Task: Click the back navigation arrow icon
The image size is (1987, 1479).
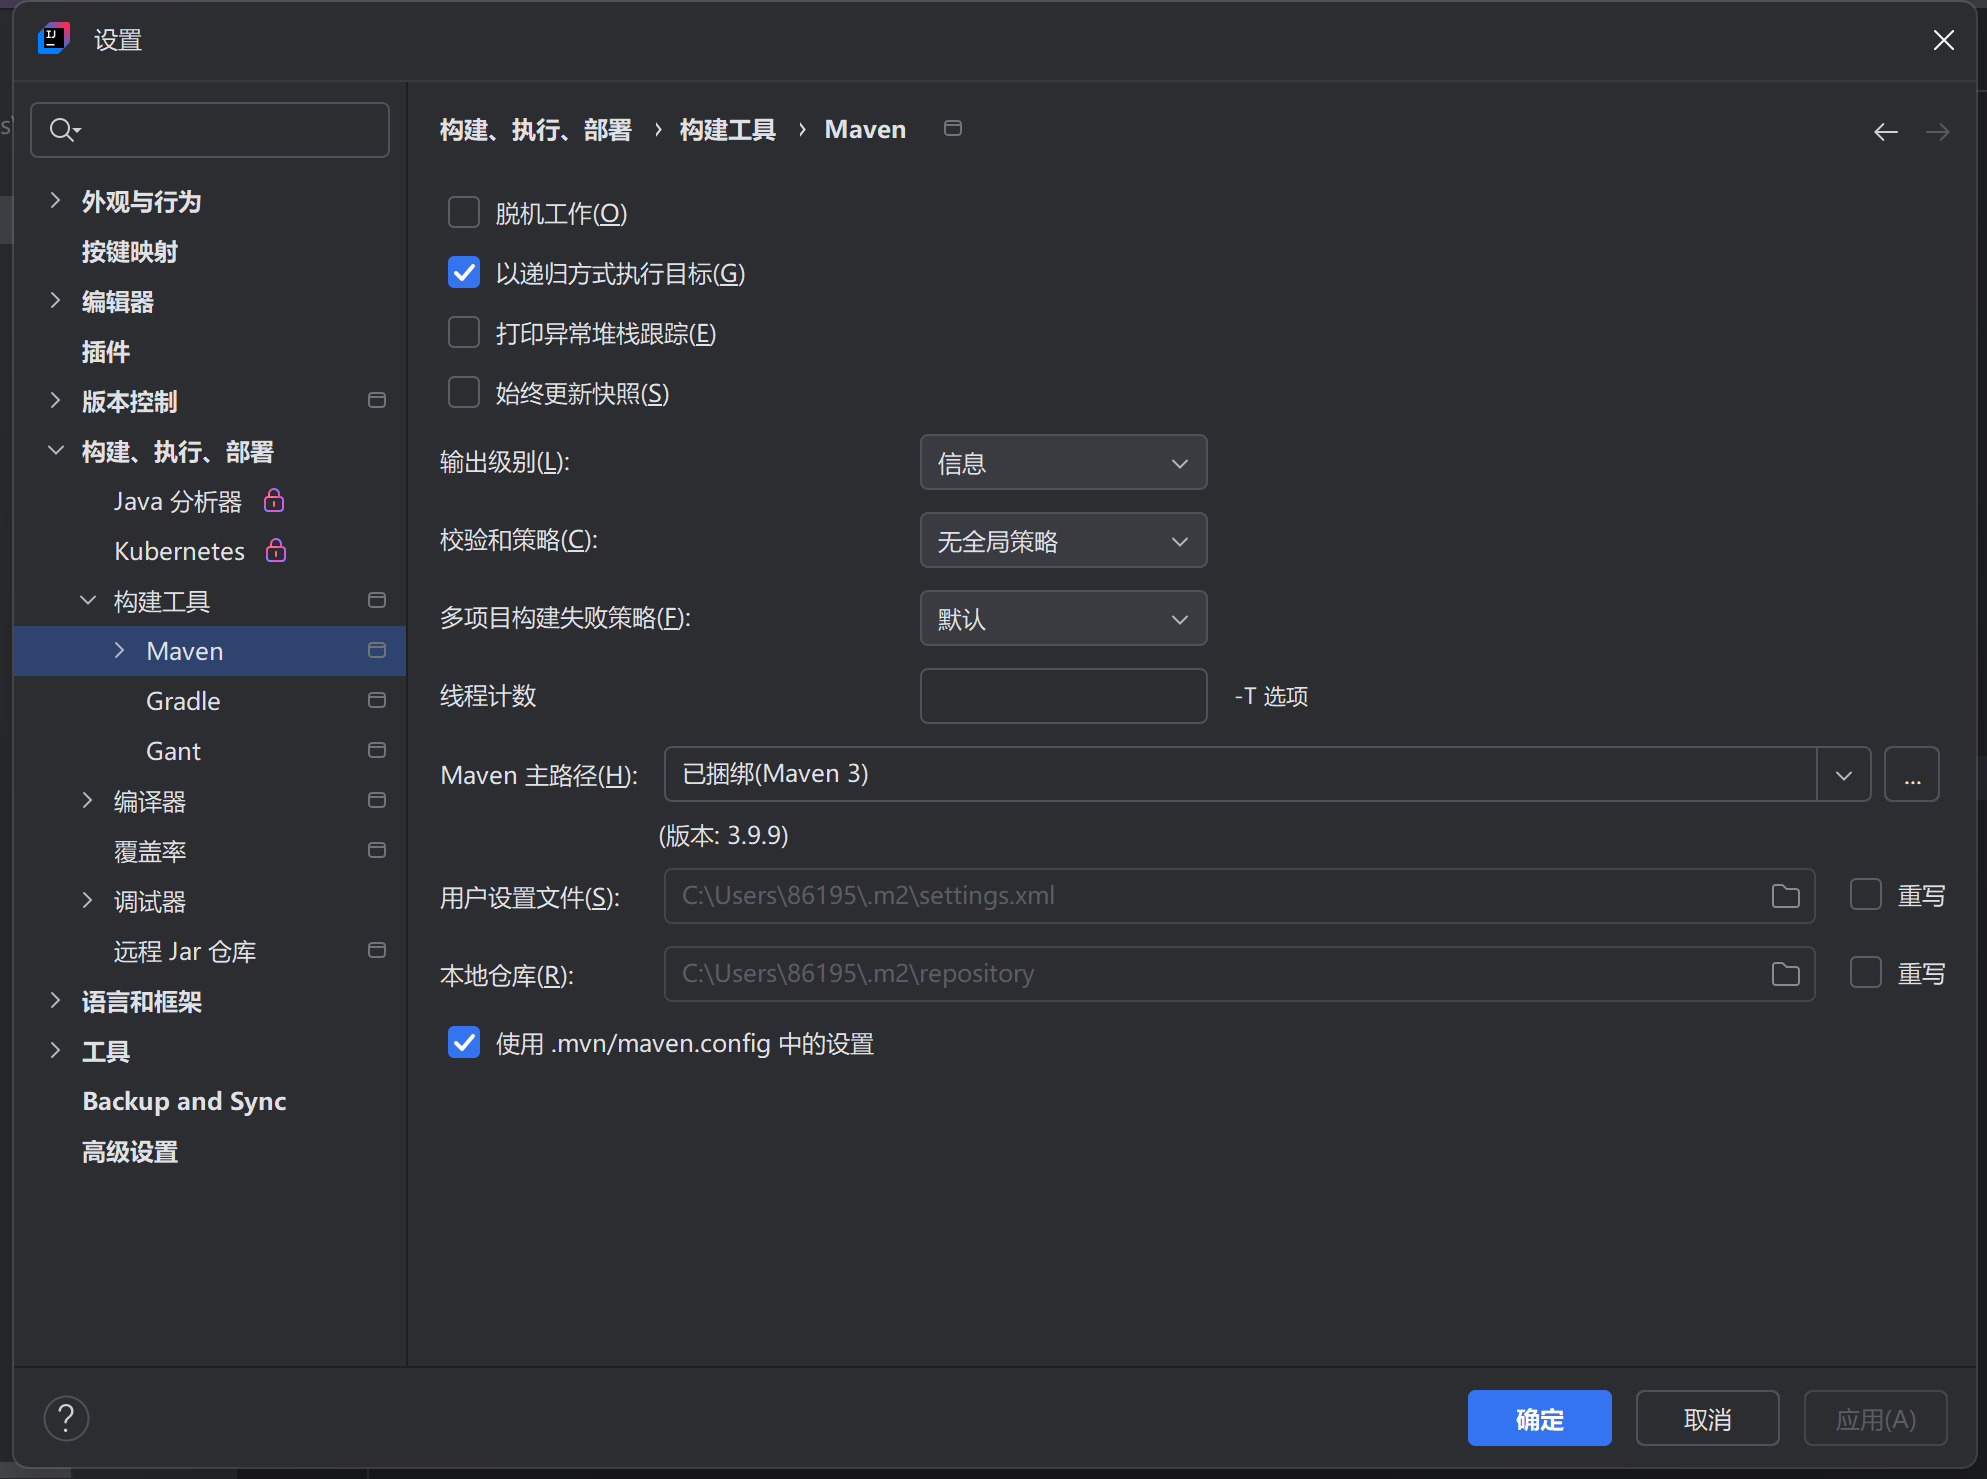Action: tap(1885, 132)
